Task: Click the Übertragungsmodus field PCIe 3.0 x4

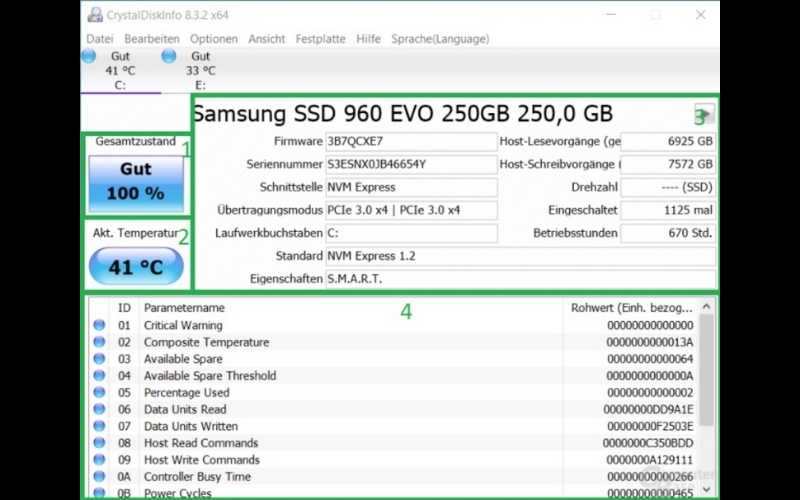Action: pyautogui.click(x=411, y=210)
